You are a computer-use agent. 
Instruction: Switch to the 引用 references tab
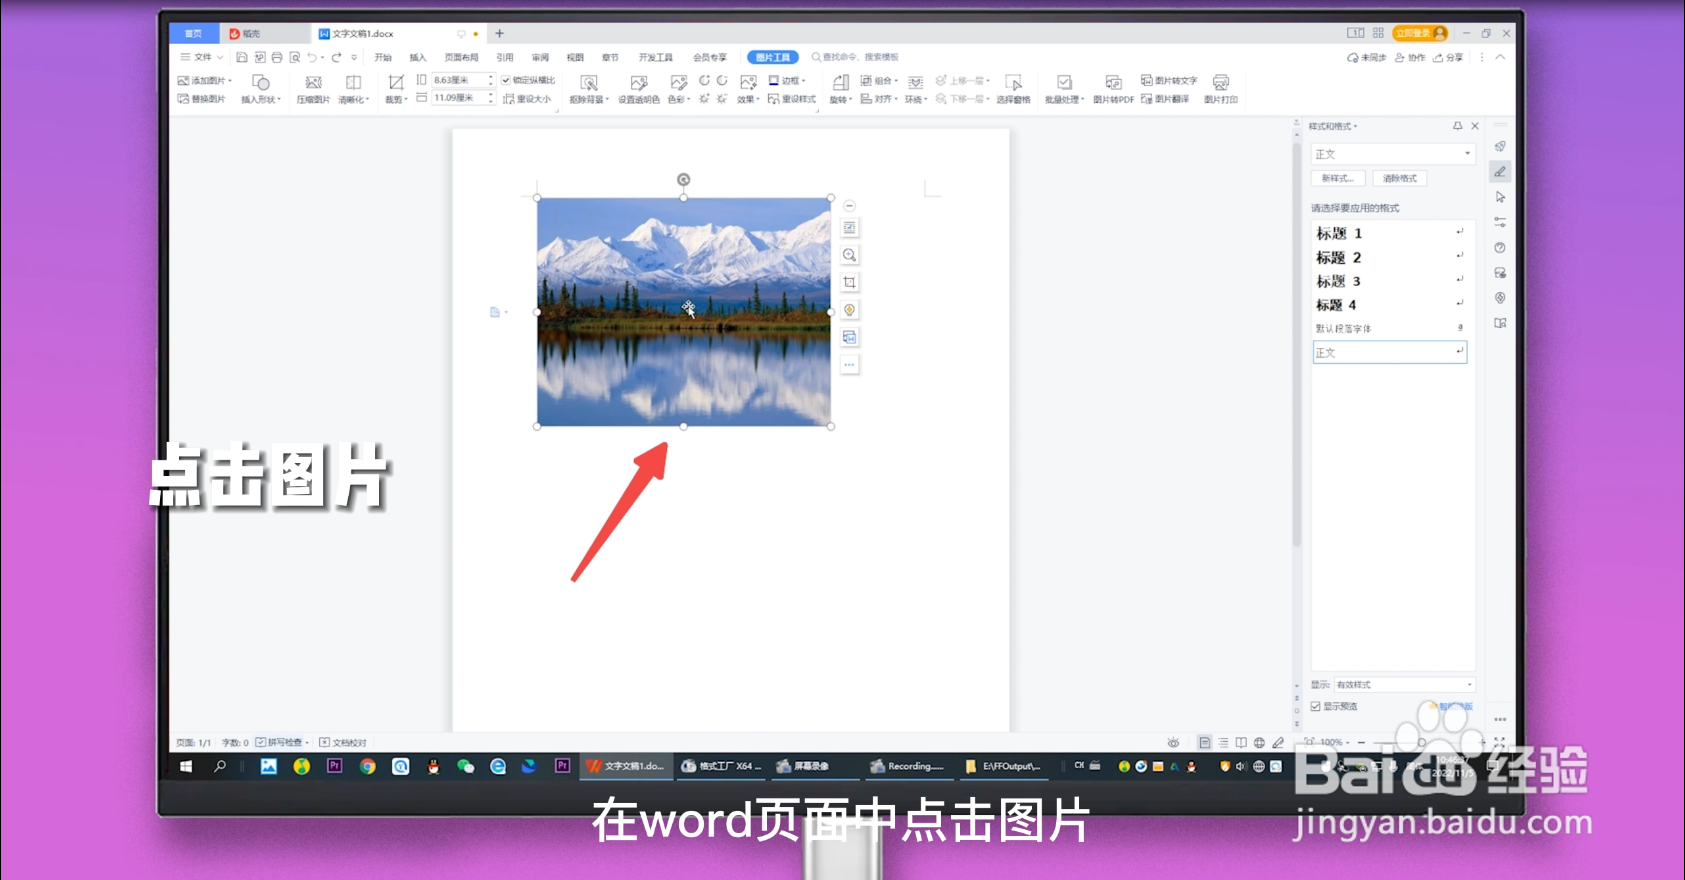click(505, 57)
